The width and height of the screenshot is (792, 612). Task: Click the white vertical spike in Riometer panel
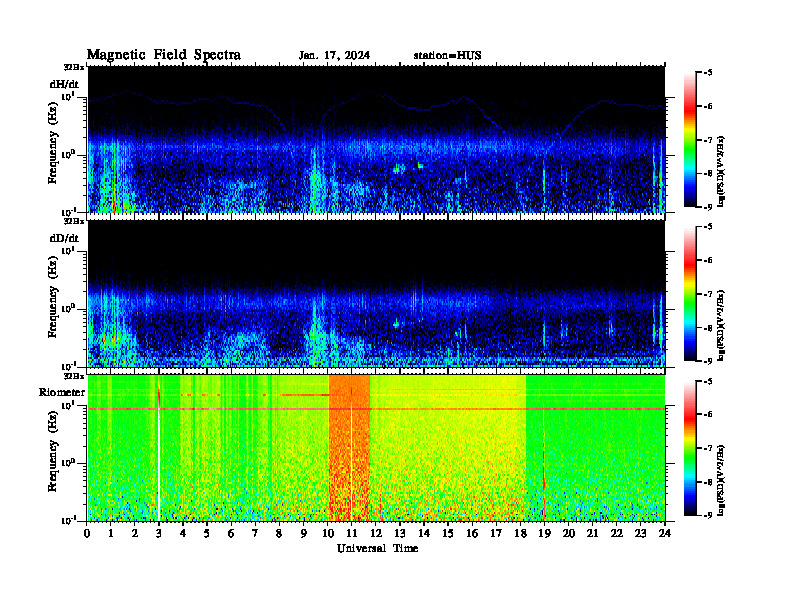tap(159, 460)
